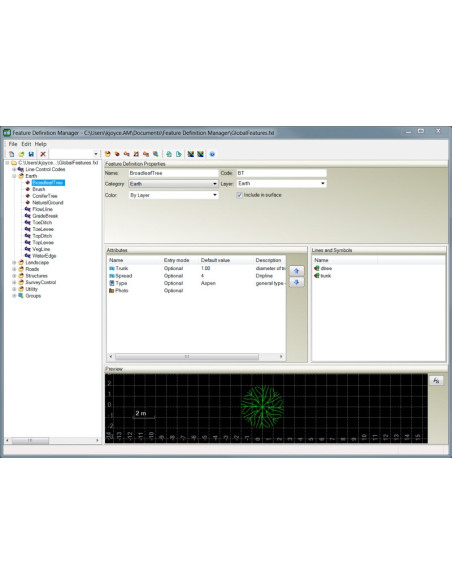Image resolution: width=452 pixels, height=584 pixels.
Task: Click the Feature Definition Manager title bar icon
Action: [x=7, y=133]
